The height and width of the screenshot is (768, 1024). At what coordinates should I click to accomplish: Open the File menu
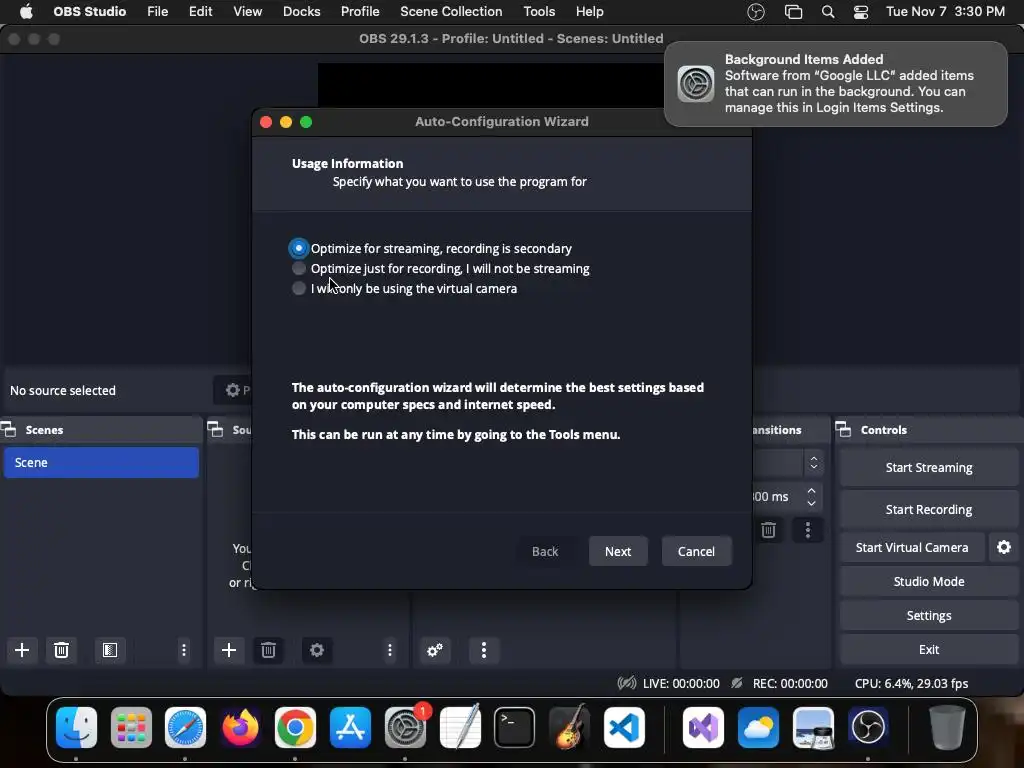(x=157, y=12)
